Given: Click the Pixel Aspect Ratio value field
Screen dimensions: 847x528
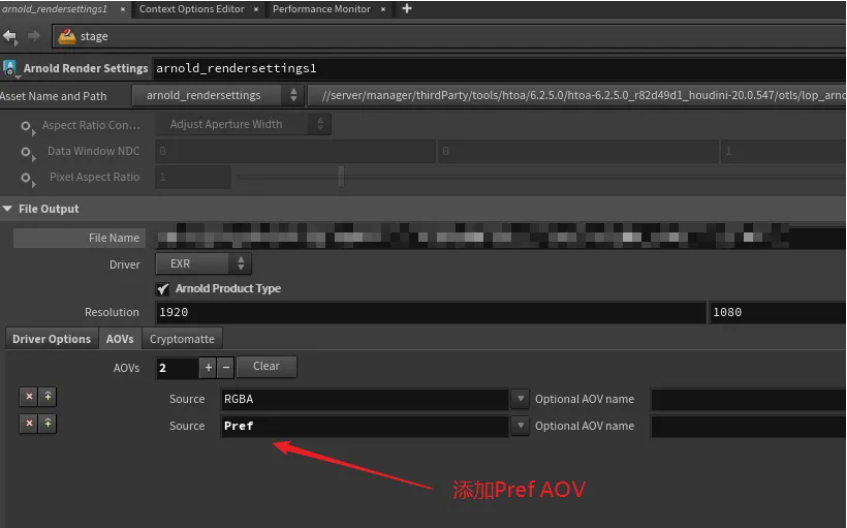Looking at the screenshot, I should 193,177.
